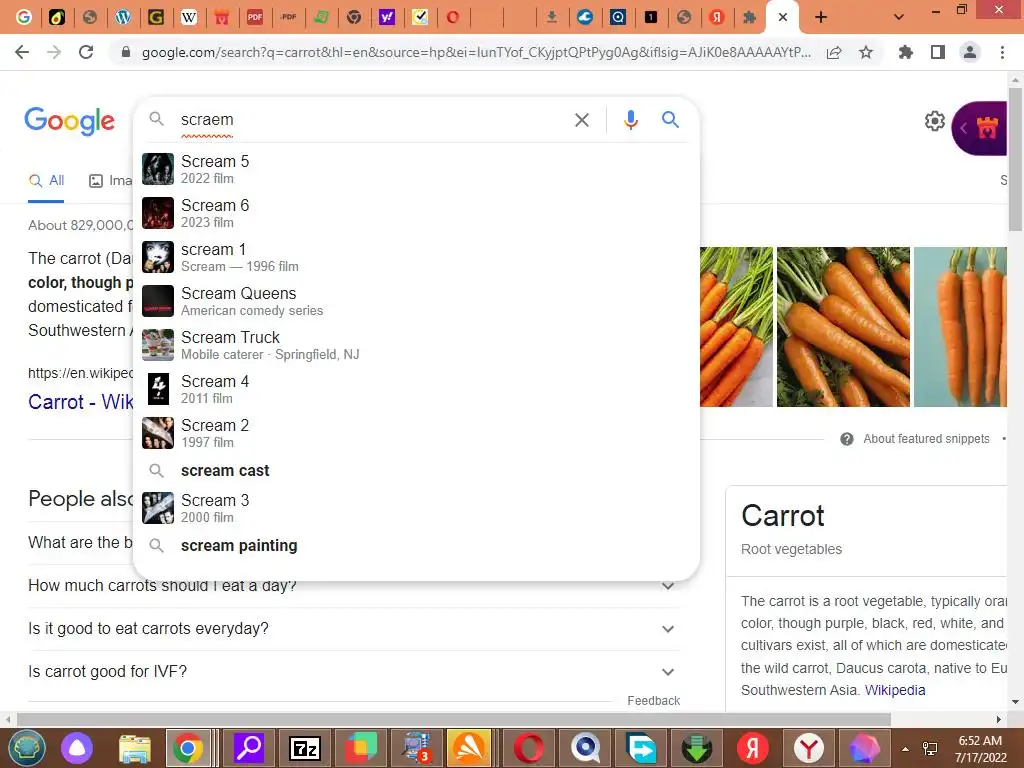Open Opera browser from taskbar
The width and height of the screenshot is (1024, 768).
pos(528,748)
